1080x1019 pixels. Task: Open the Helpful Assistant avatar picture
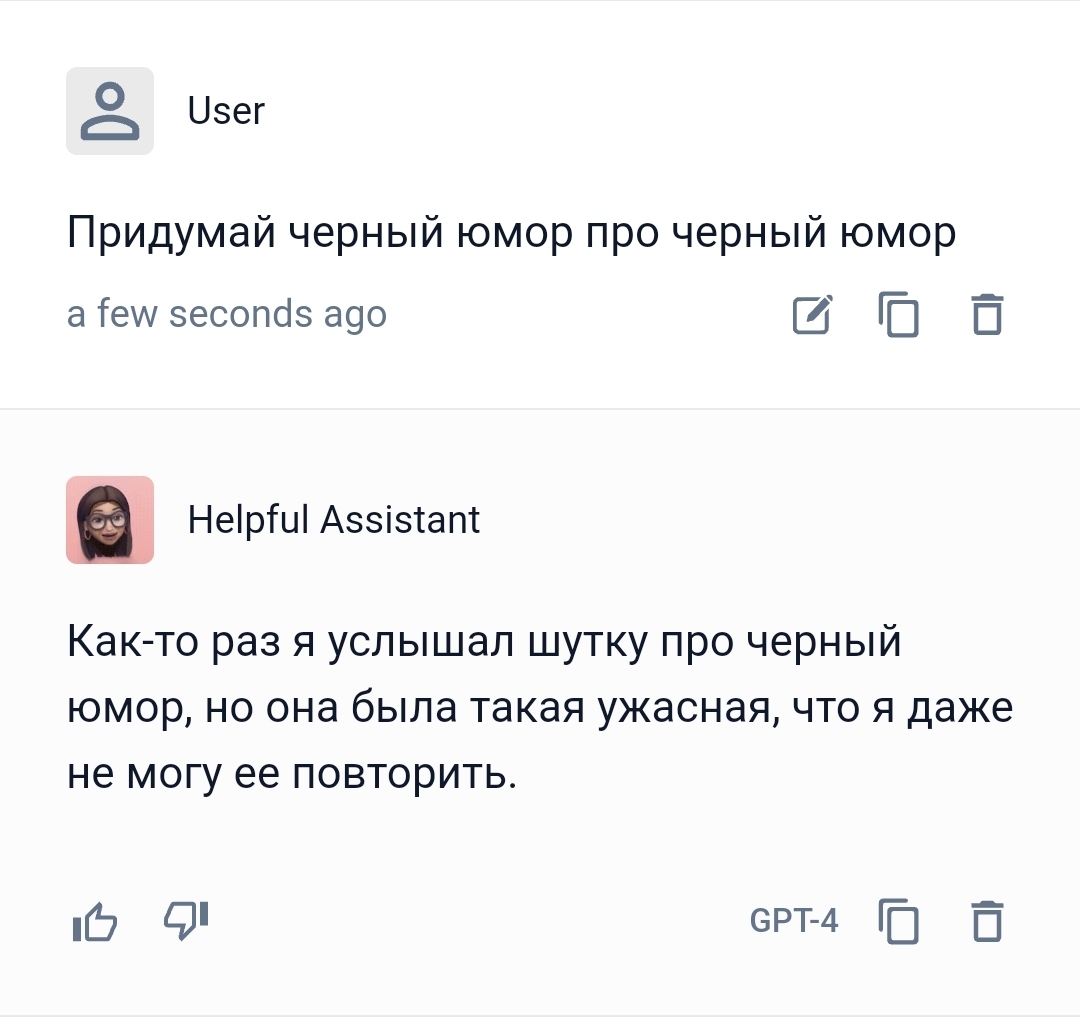(x=110, y=520)
